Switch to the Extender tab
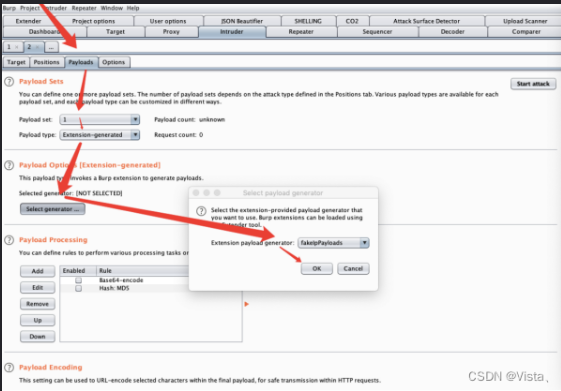 (29, 21)
